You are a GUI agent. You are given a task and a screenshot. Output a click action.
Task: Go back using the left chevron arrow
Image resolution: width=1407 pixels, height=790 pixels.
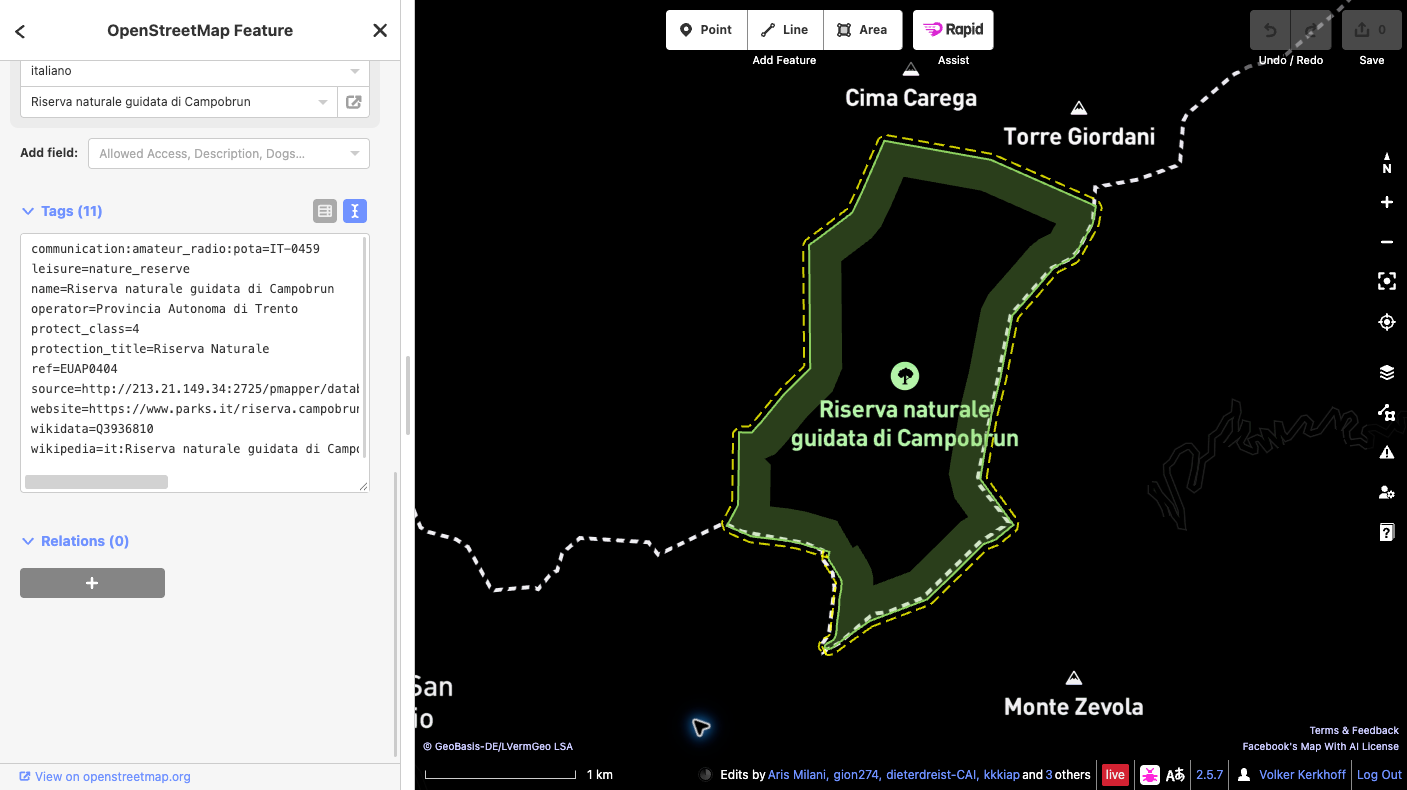[x=20, y=31]
